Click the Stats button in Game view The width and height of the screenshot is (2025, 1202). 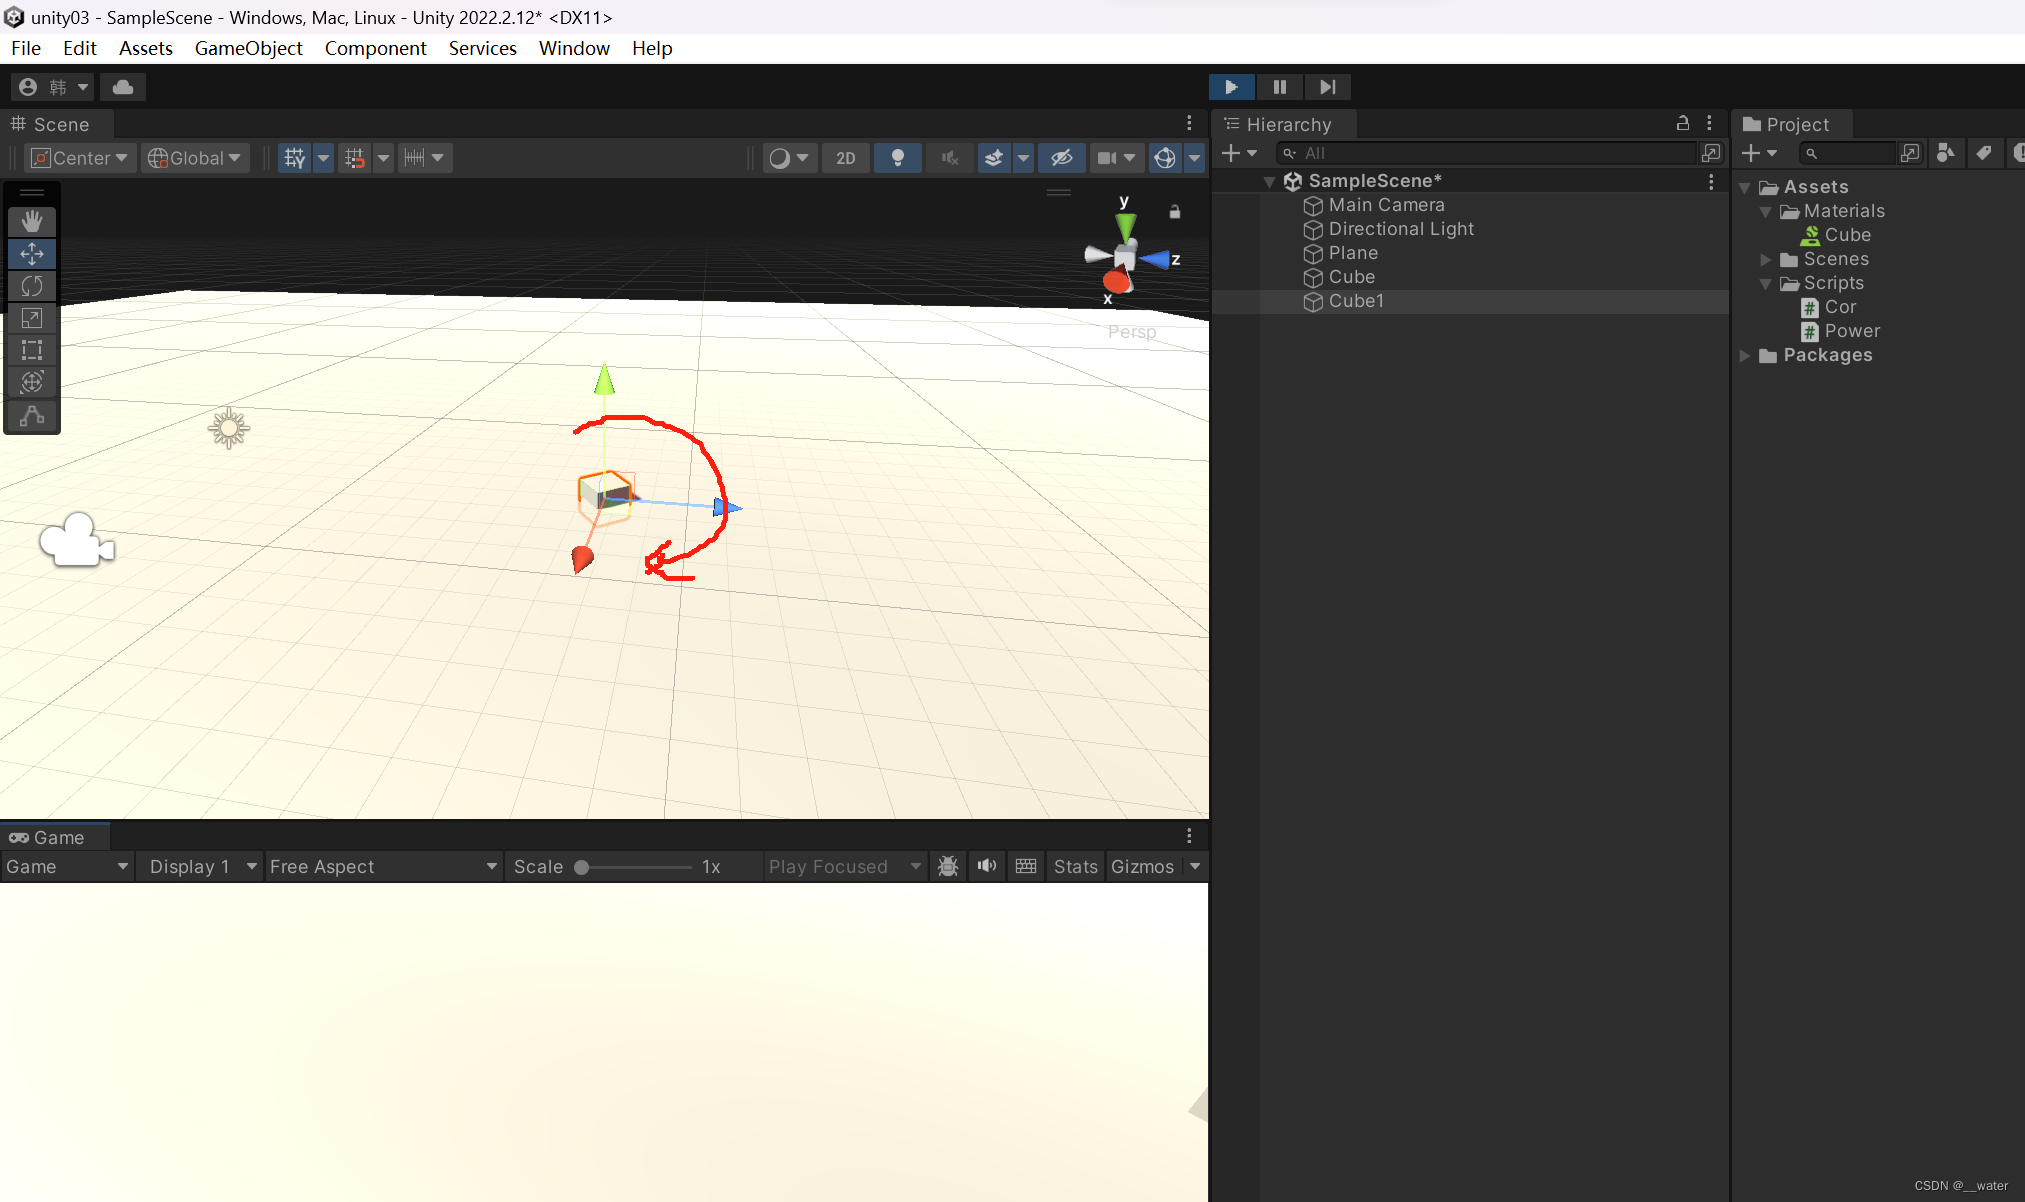point(1075,866)
